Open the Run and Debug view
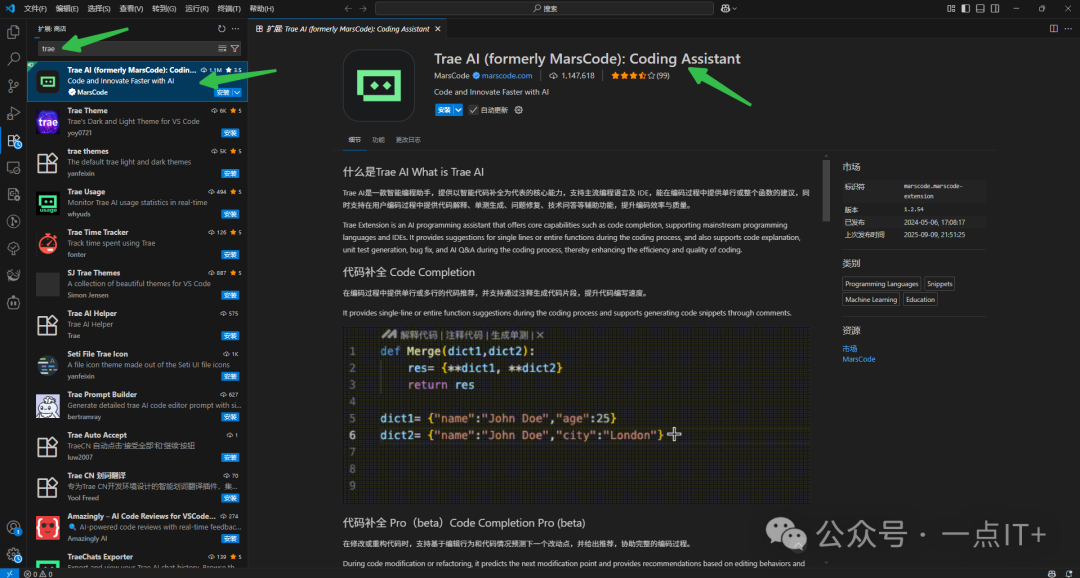The height and width of the screenshot is (578, 1080). (13, 114)
